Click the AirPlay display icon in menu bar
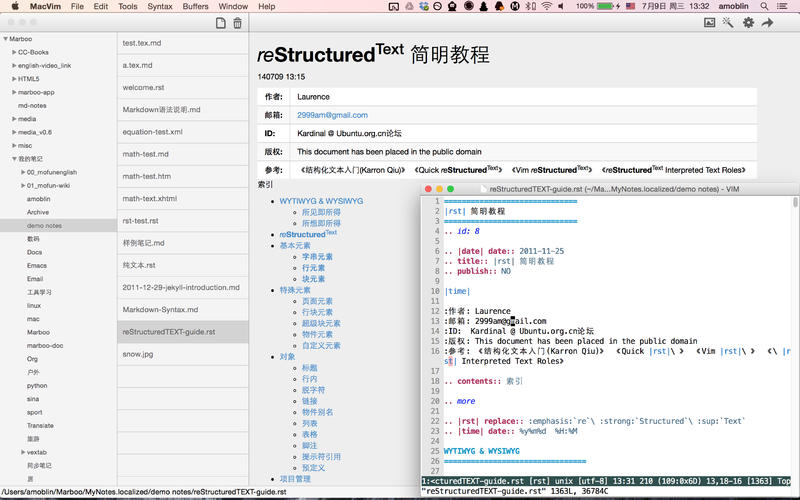Viewport: 800px width, 500px height. (393, 6)
